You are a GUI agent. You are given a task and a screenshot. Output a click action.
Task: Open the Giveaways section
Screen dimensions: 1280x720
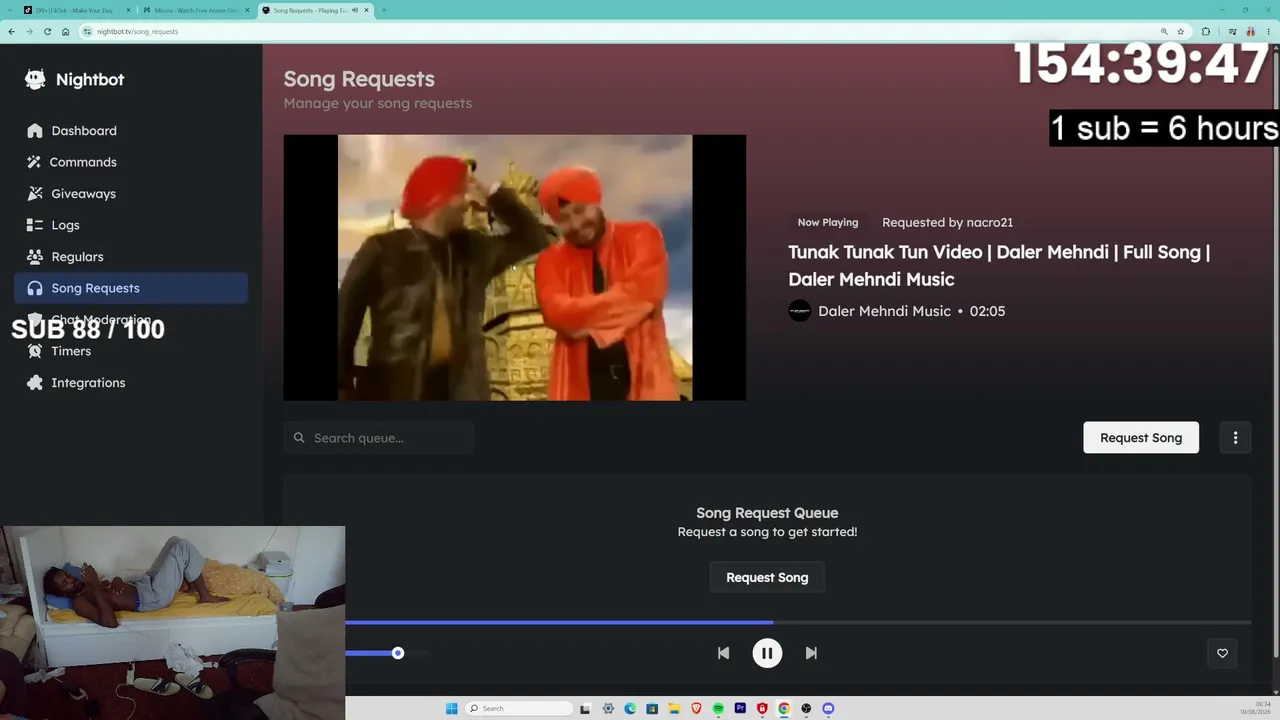click(x=131, y=194)
